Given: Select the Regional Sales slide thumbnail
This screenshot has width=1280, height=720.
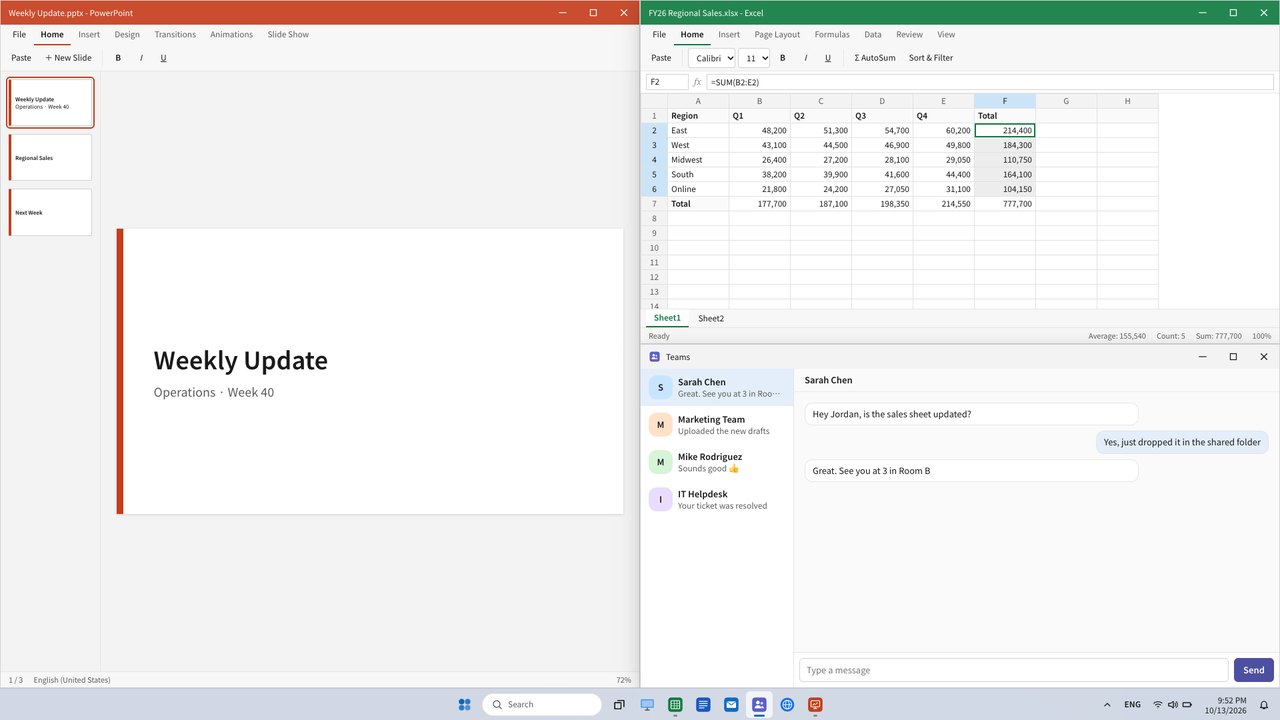Looking at the screenshot, I should click(51, 158).
